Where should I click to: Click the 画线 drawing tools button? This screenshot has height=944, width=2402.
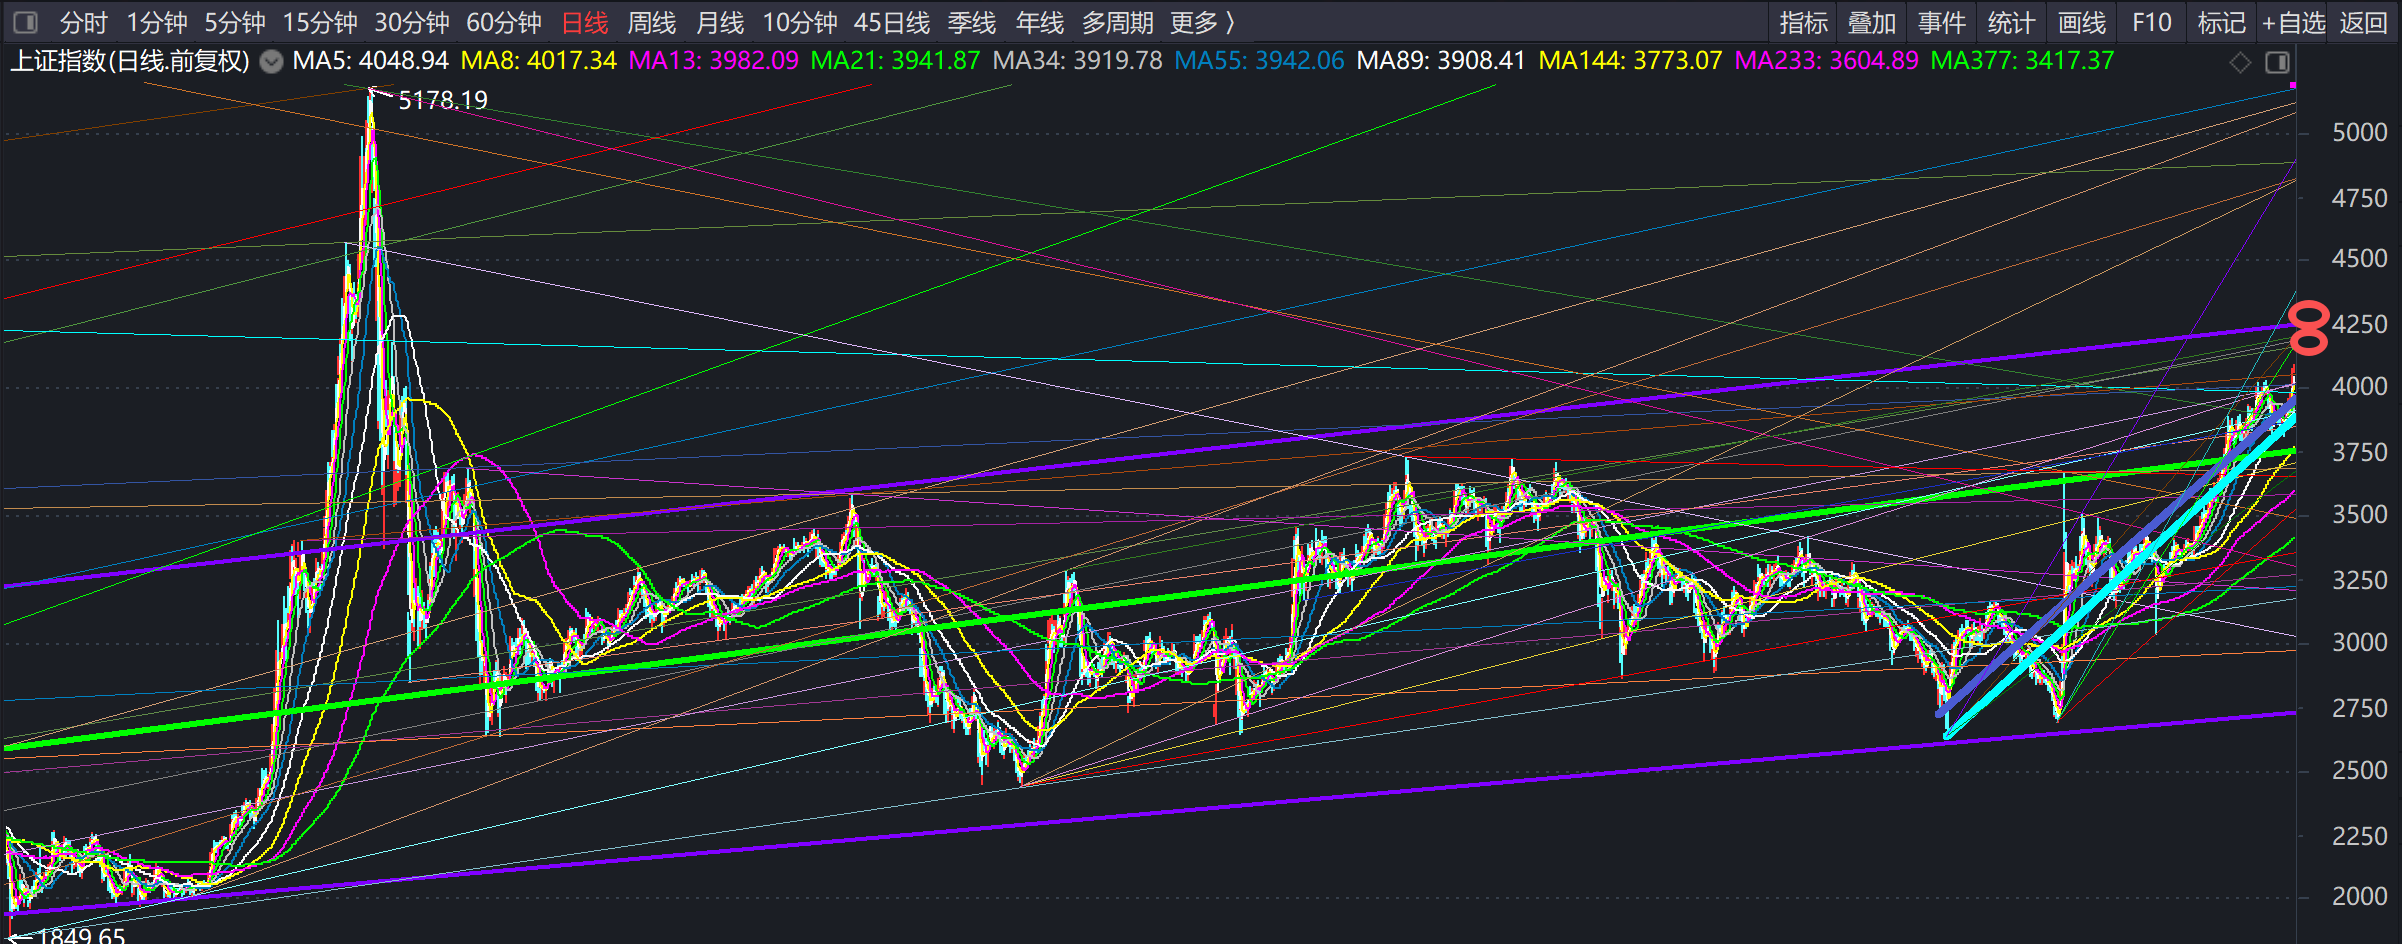click(2082, 22)
